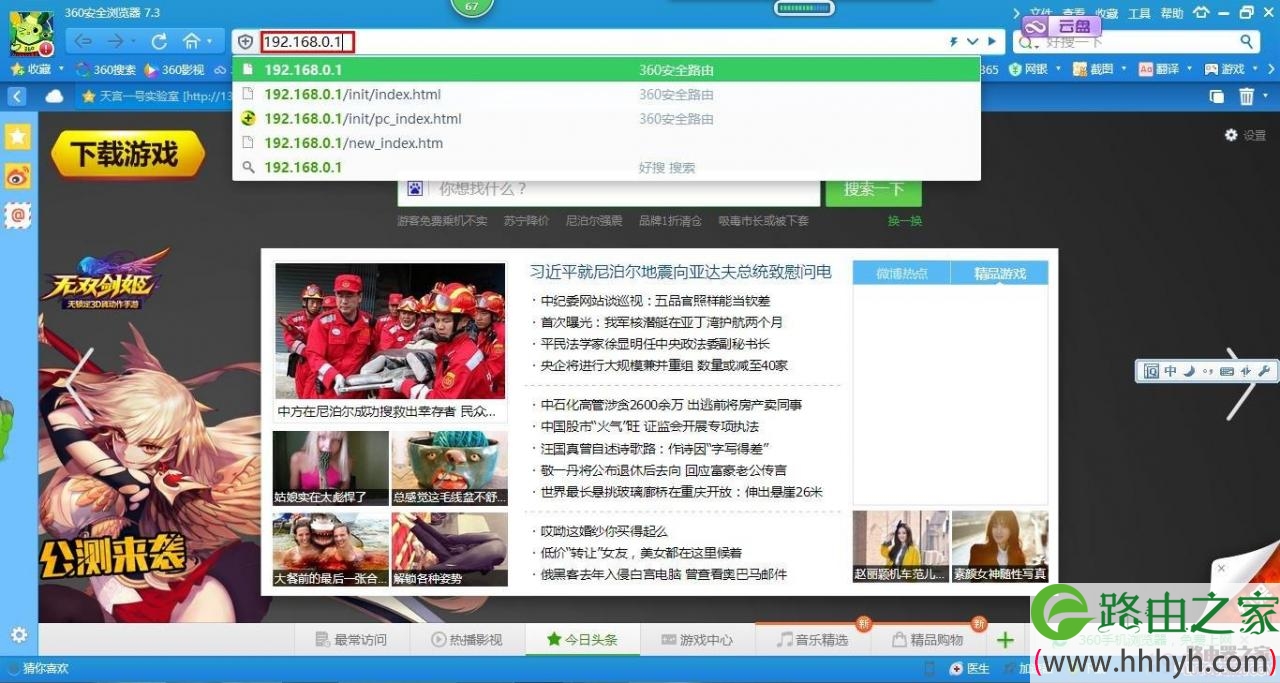Open headline 习近平就尼泊尔地震向亚达夫总统致慰问电

pos(681,272)
